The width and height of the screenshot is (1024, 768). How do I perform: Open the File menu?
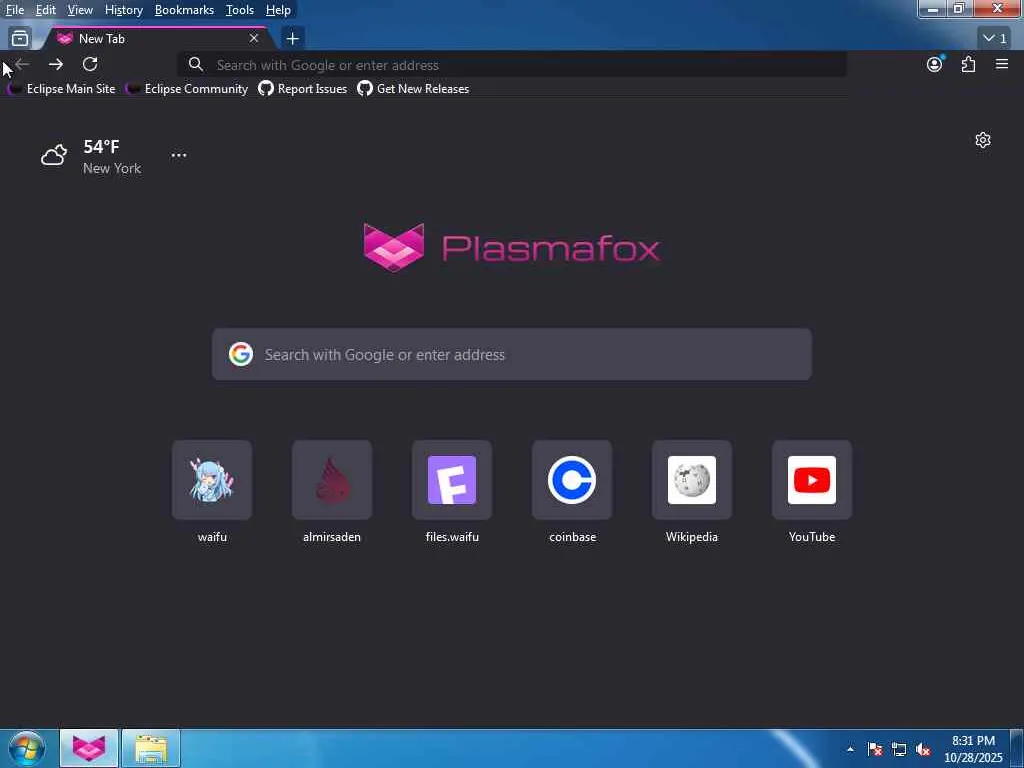(14, 10)
